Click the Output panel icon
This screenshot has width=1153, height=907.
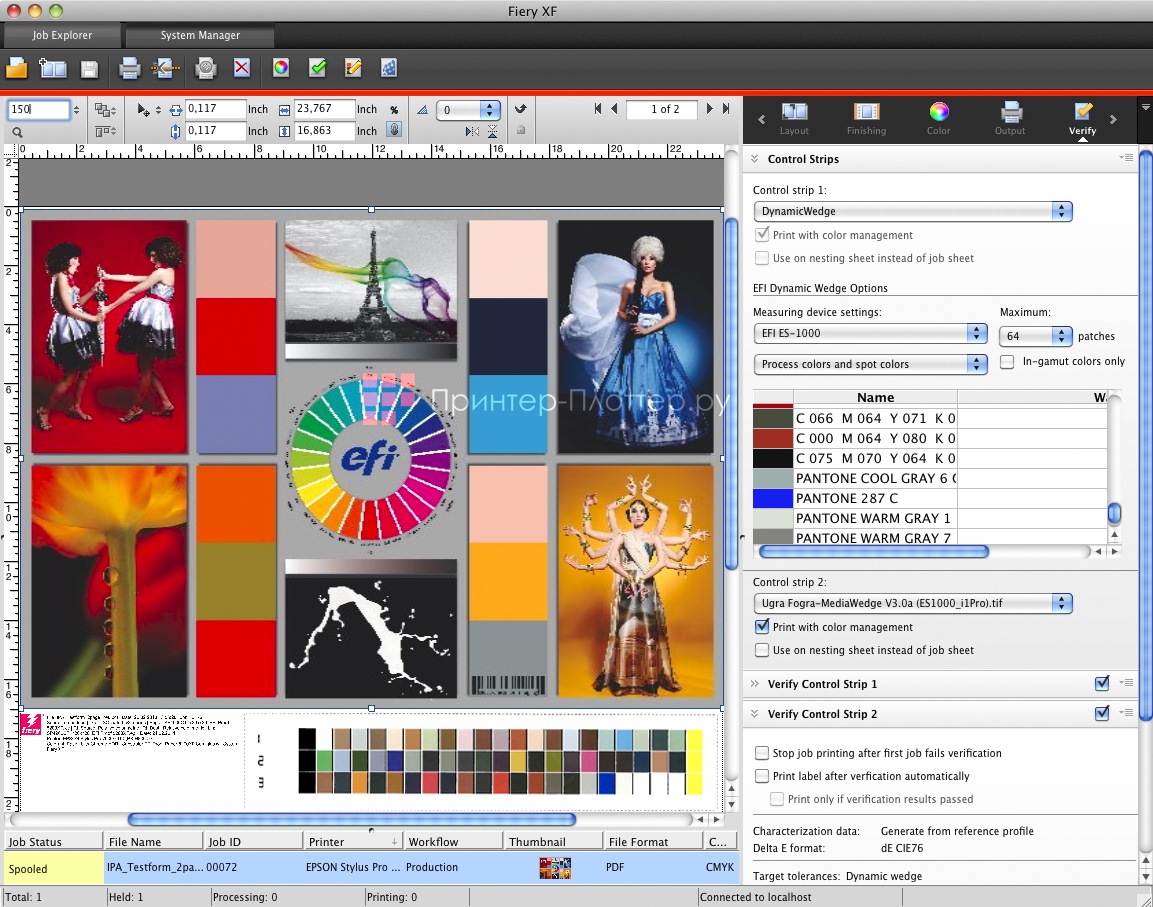click(1010, 115)
